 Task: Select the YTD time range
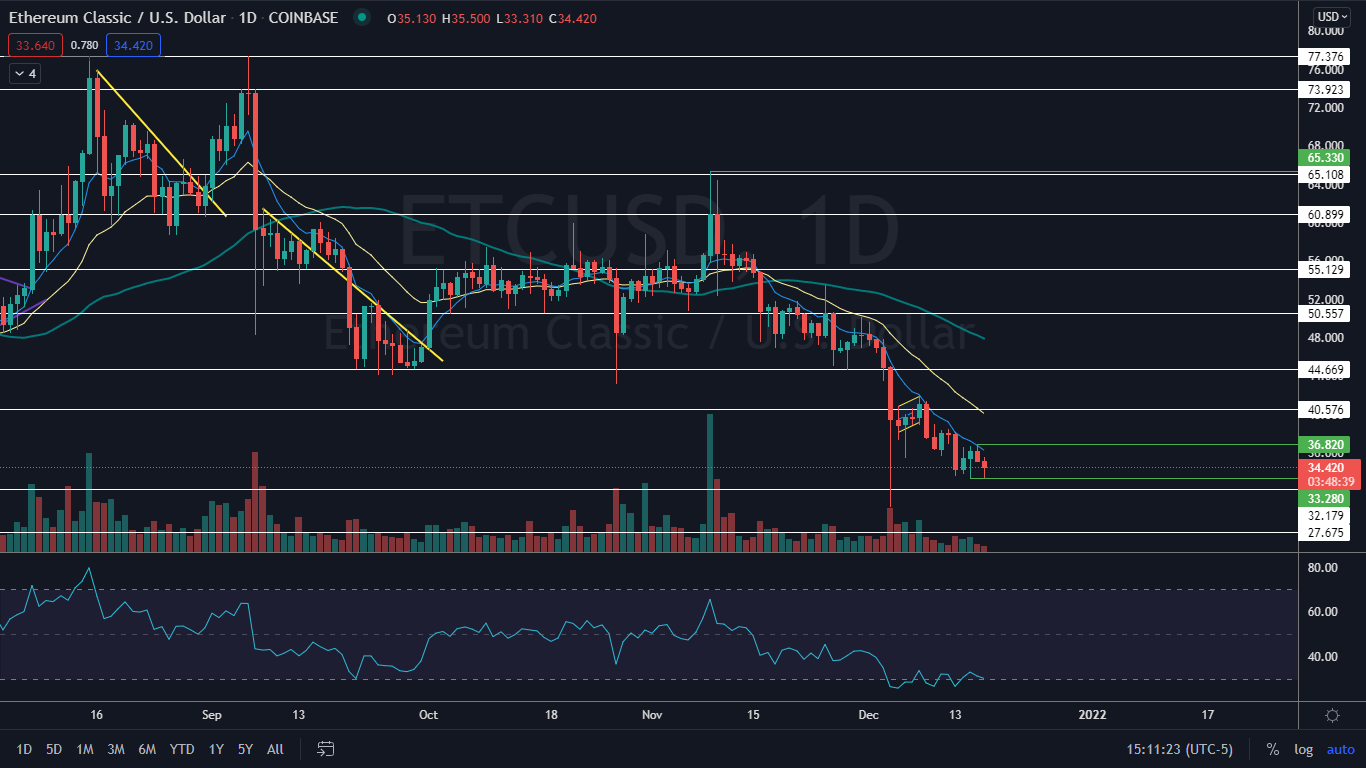pos(182,749)
